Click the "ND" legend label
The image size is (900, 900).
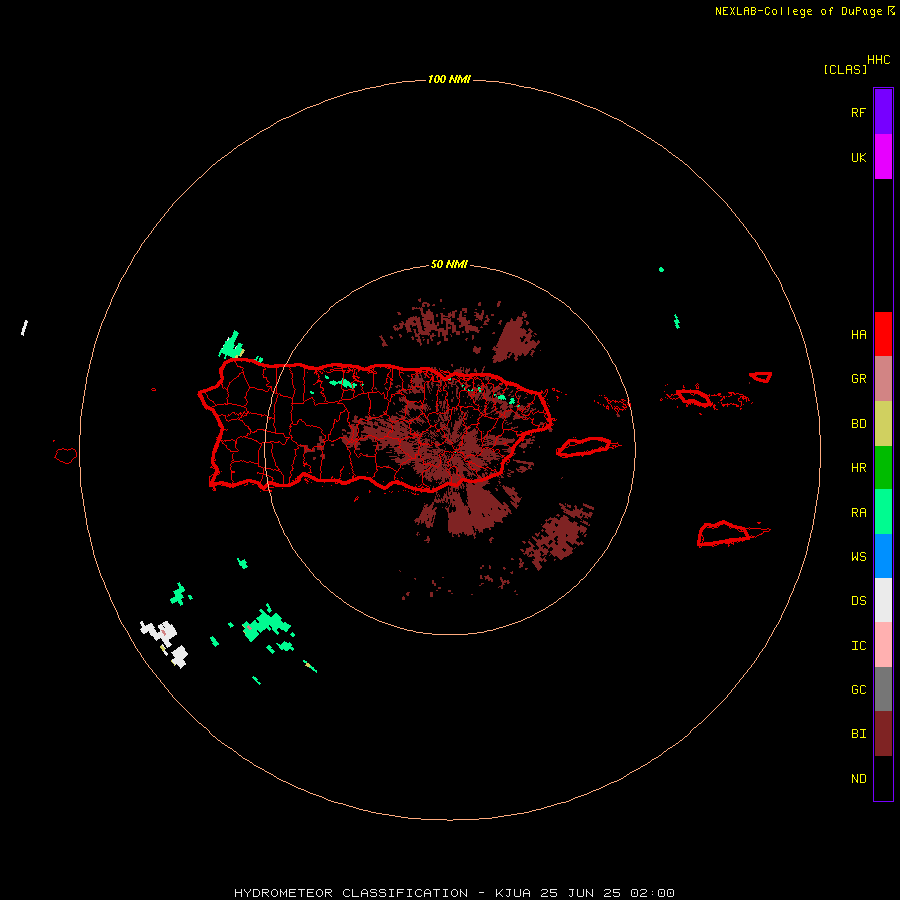858,779
